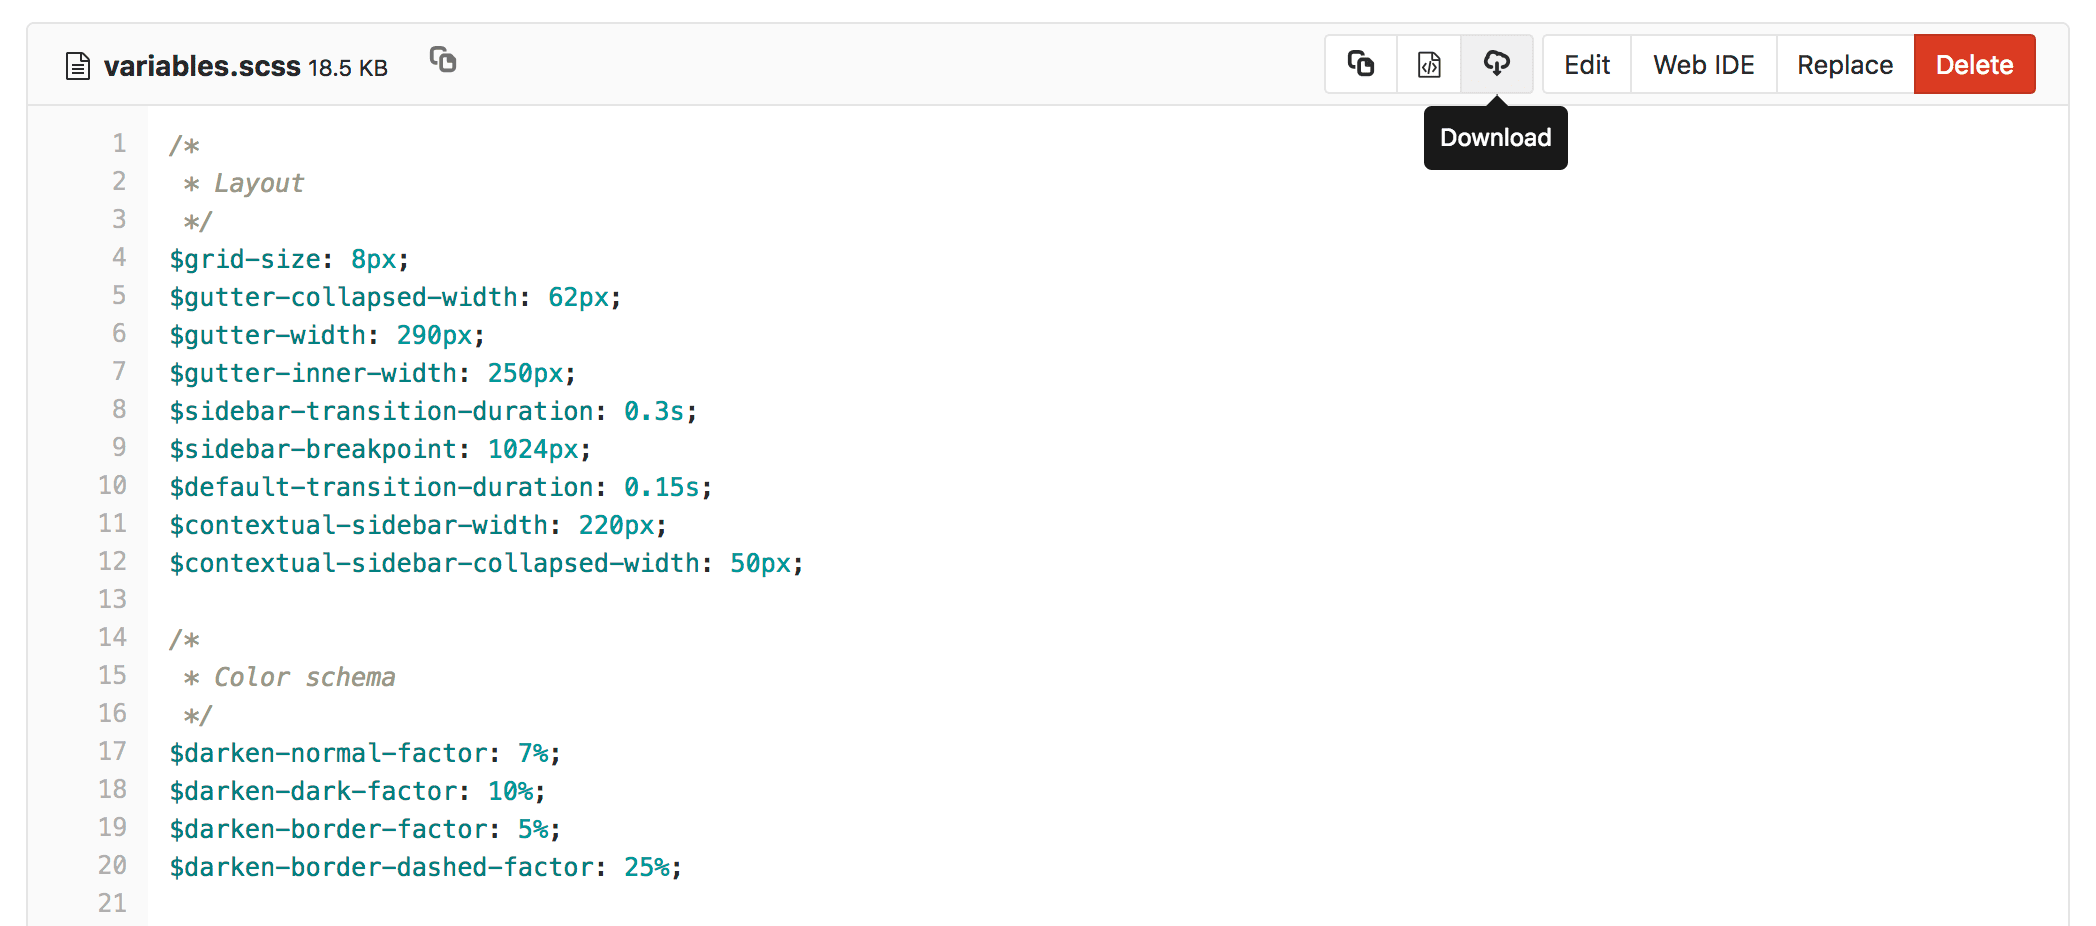The image size is (2096, 926).
Task: Launch the Web IDE
Action: click(1703, 64)
